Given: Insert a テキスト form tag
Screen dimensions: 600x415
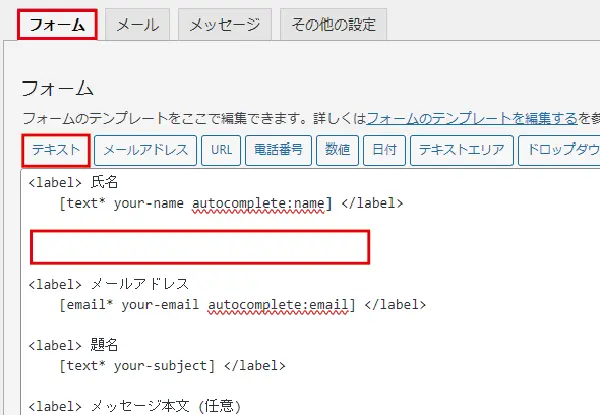Looking at the screenshot, I should pyautogui.click(x=56, y=150).
